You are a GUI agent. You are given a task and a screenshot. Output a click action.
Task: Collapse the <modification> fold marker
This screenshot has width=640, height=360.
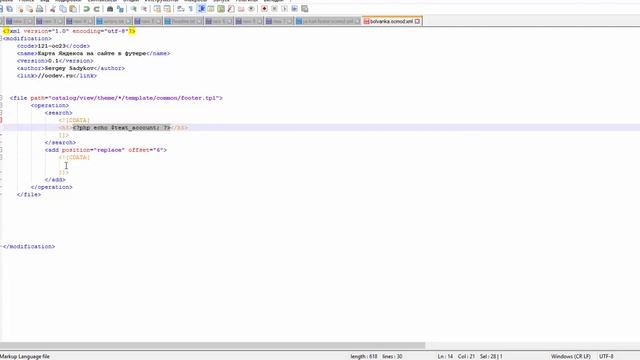click(1, 38)
